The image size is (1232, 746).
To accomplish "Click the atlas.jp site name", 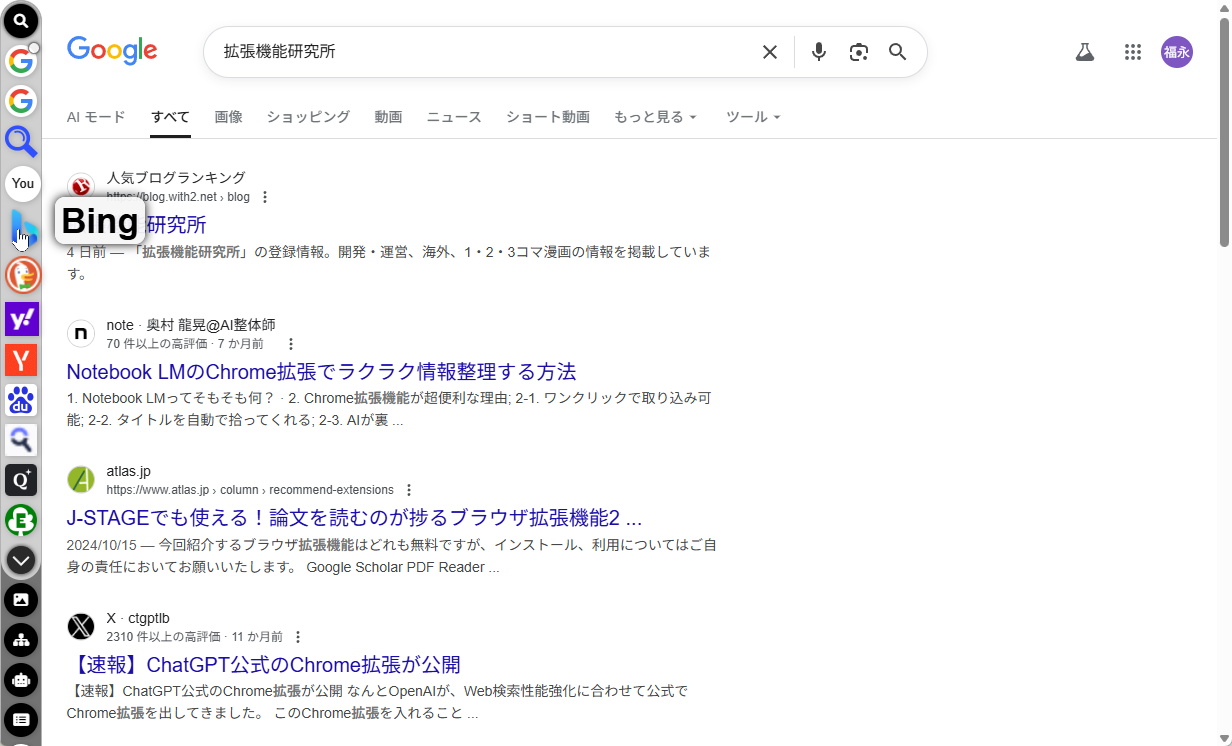I will tap(129, 471).
